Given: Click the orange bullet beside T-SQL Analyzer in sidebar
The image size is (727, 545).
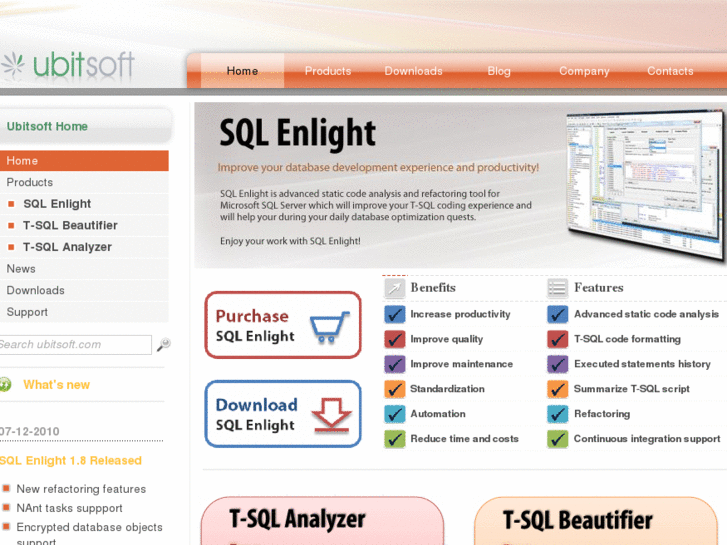Looking at the screenshot, I should [11, 247].
